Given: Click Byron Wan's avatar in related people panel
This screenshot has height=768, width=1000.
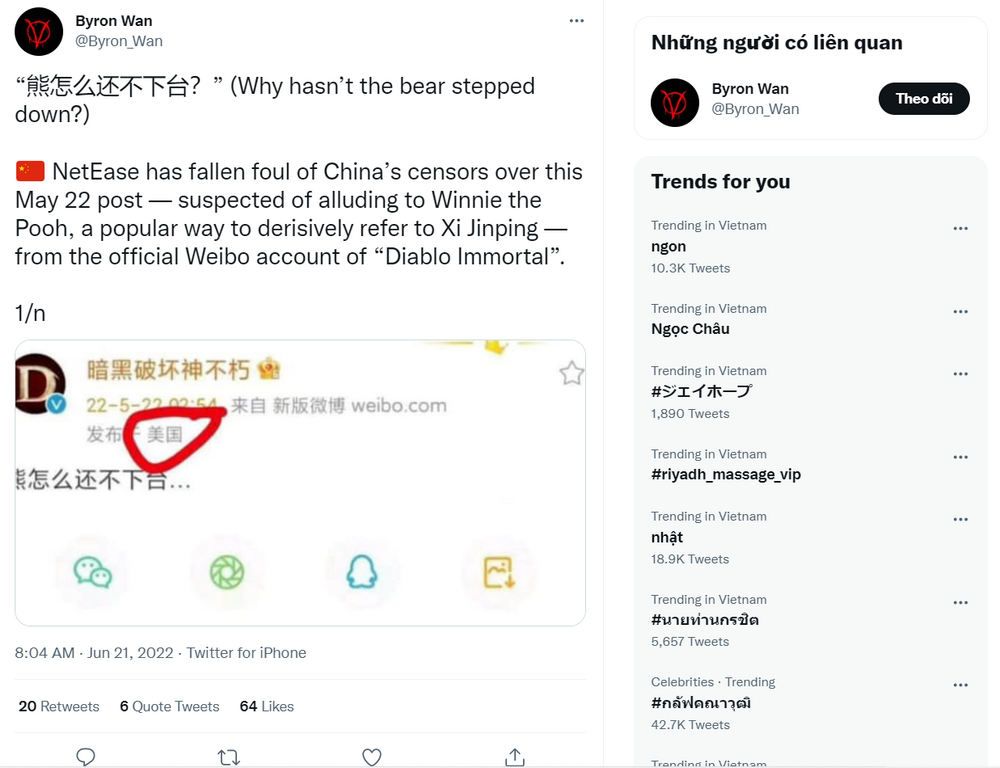Looking at the screenshot, I should pos(675,102).
